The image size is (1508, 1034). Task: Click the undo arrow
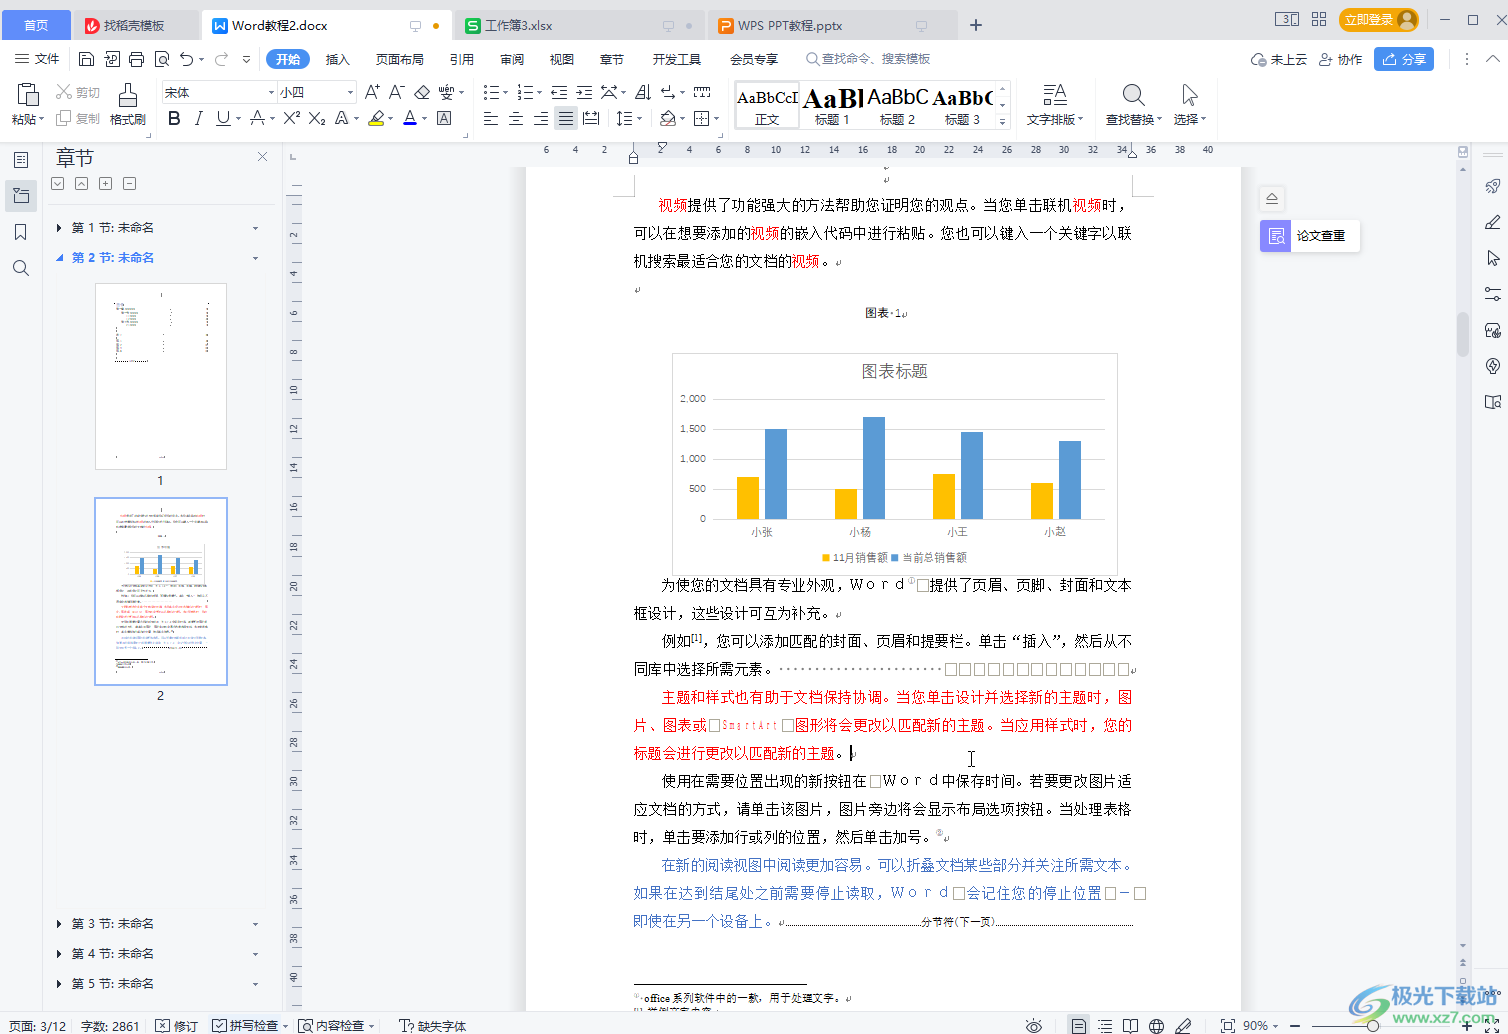tap(187, 59)
